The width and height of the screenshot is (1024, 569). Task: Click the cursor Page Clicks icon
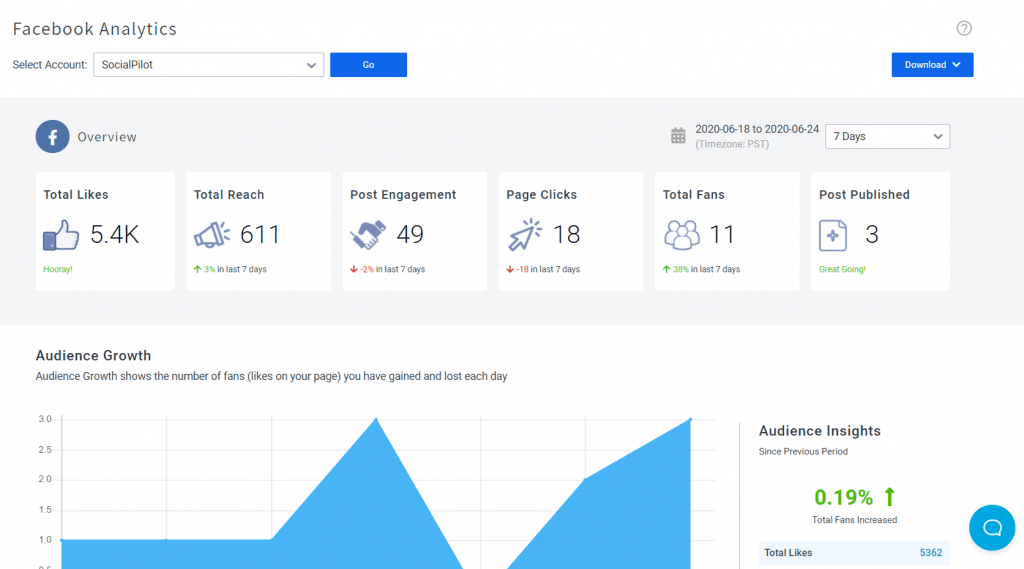[x=525, y=235]
